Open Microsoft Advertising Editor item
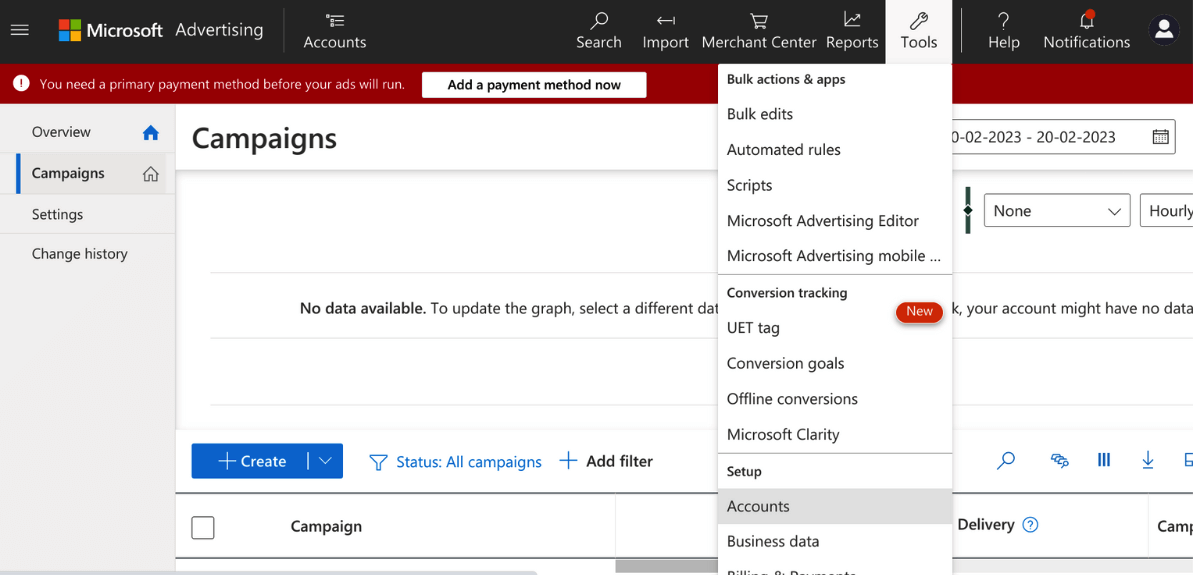The height and width of the screenshot is (575, 1193). (835, 221)
